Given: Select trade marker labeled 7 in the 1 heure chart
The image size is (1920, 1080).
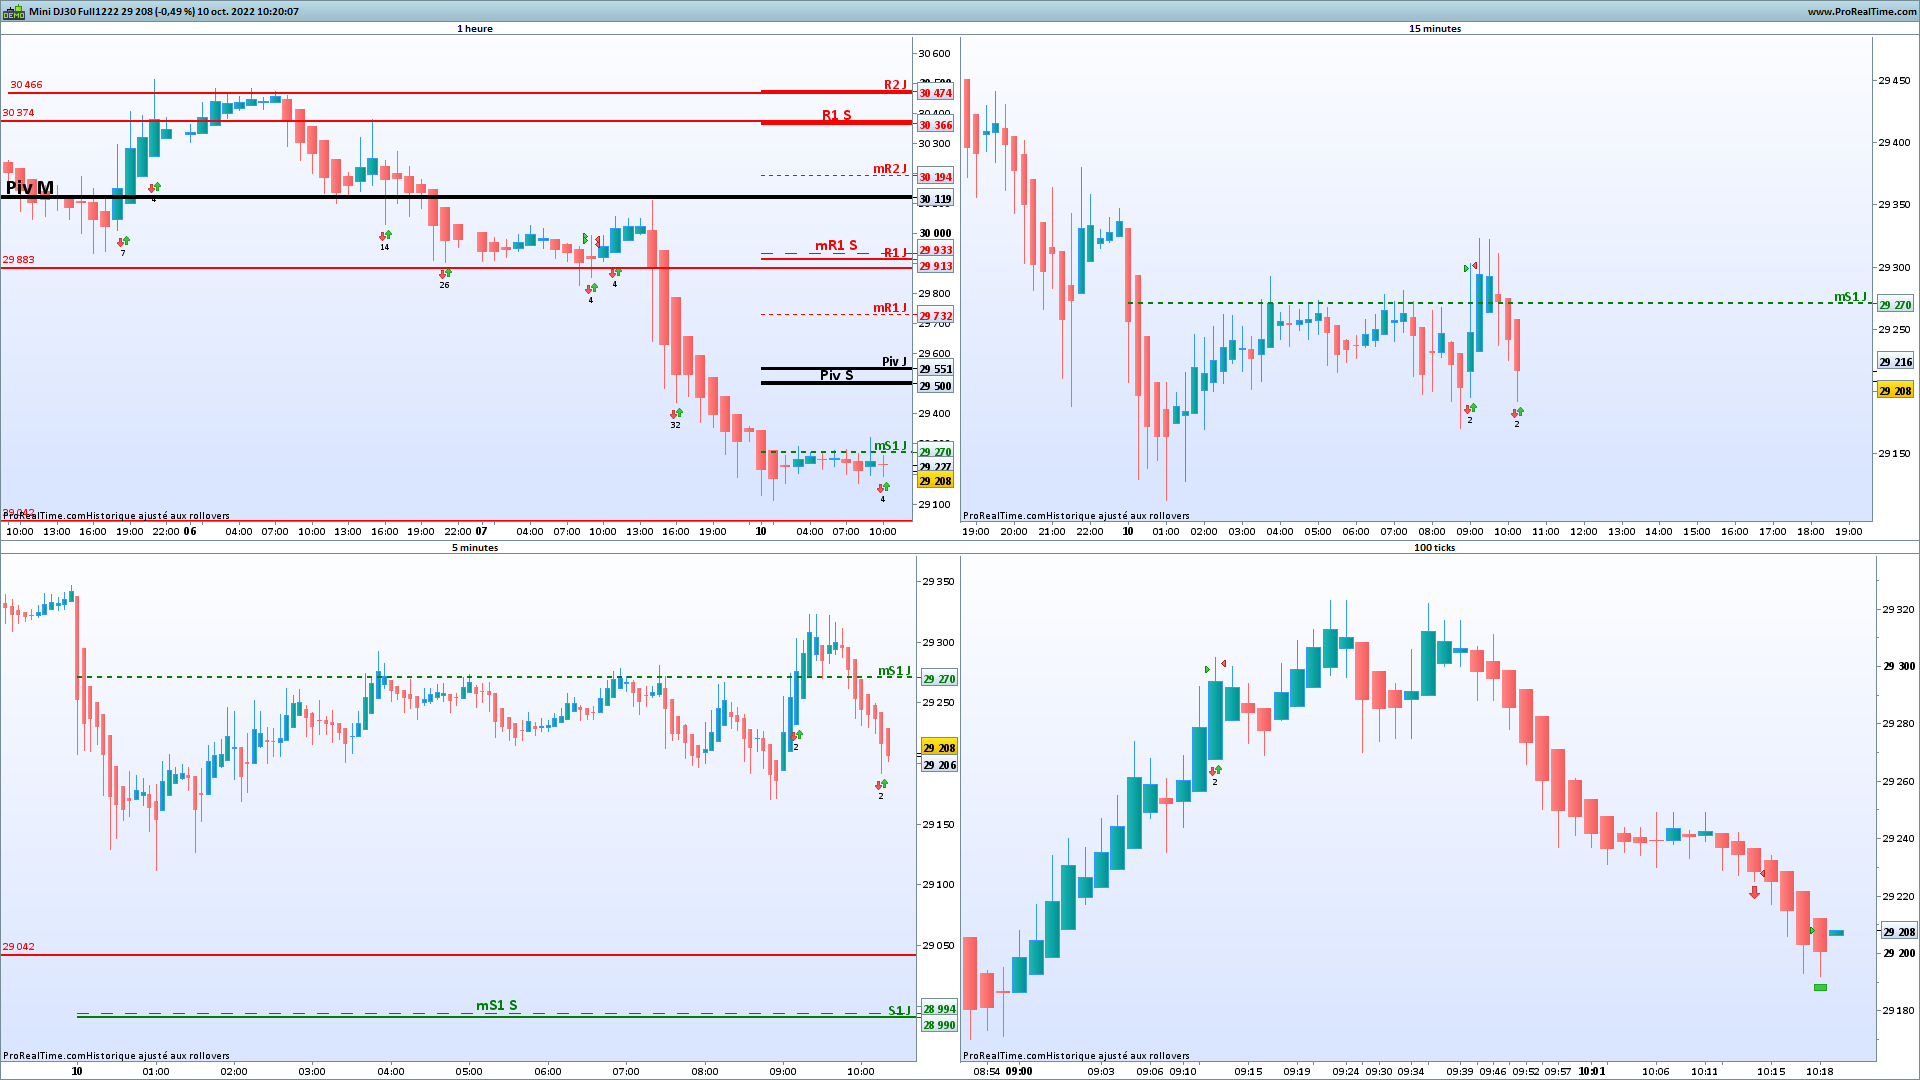Looking at the screenshot, I should 123,243.
